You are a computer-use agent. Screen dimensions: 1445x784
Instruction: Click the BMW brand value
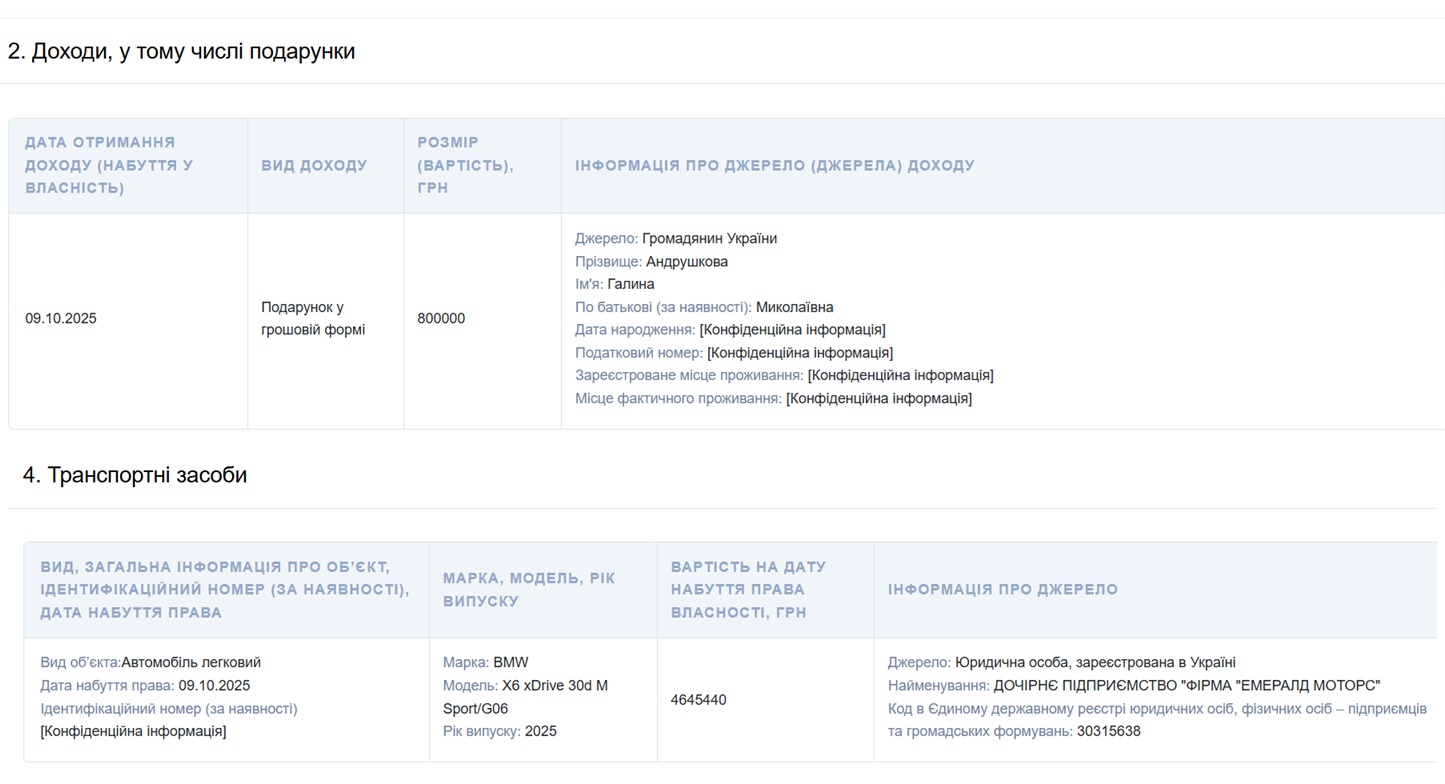511,663
